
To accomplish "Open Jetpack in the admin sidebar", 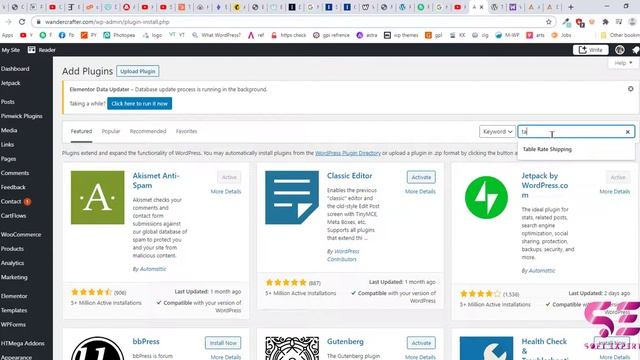I will tap(11, 83).
